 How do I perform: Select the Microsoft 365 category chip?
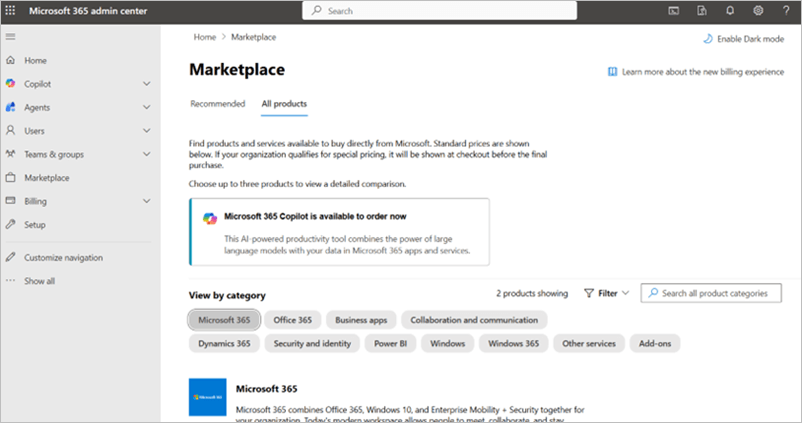[x=224, y=320]
